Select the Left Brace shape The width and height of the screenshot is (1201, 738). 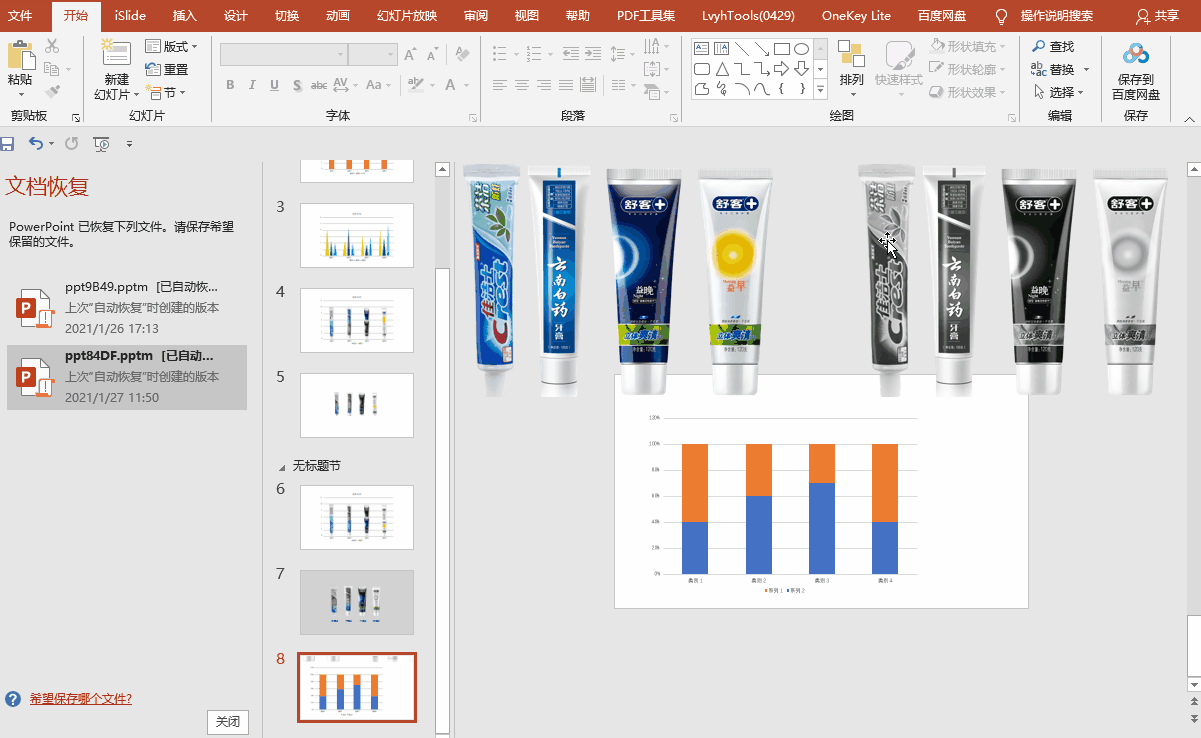tap(781, 89)
